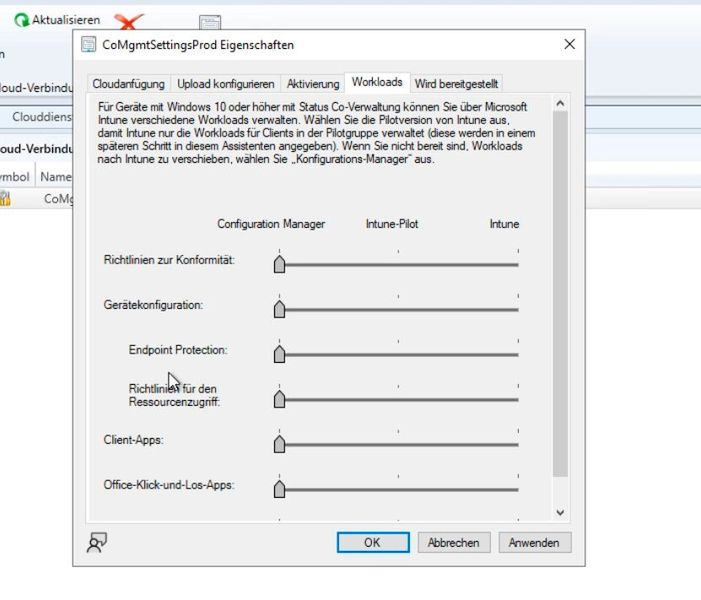Click the Configuration Manager column label
The image size is (701, 600).
pos(271,224)
